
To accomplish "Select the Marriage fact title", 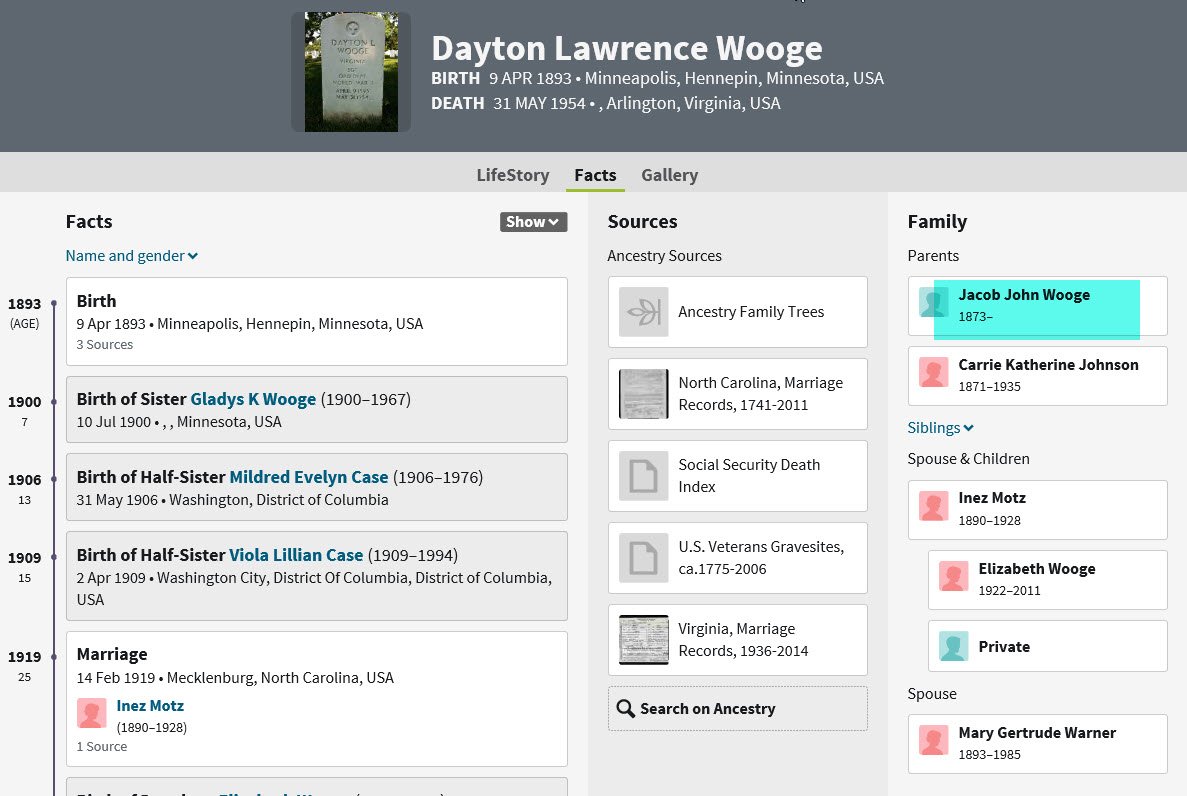I will pyautogui.click(x=112, y=654).
